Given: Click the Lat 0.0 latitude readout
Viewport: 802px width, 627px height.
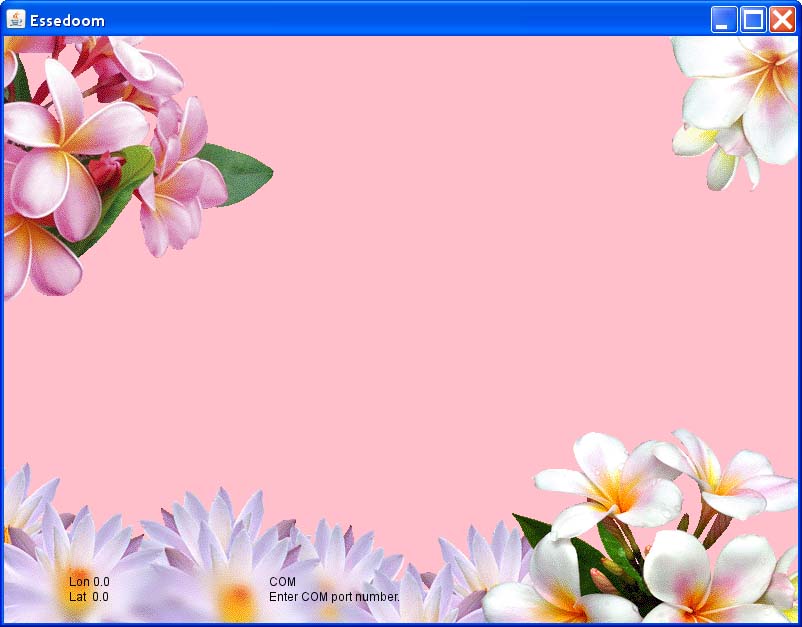Looking at the screenshot, I should 89,597.
